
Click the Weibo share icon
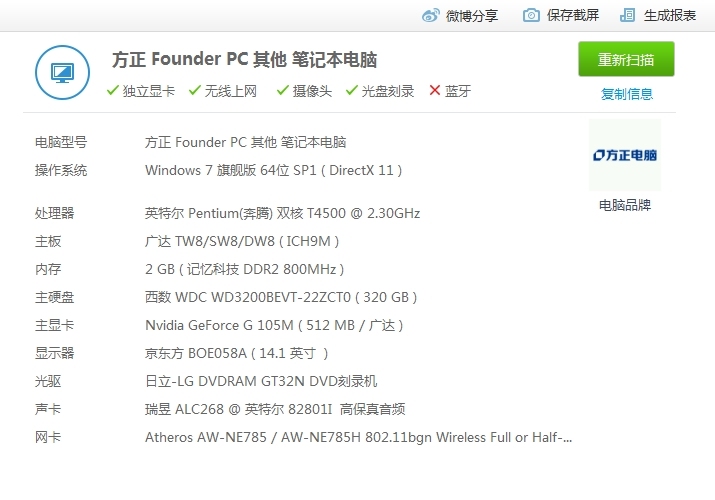click(430, 15)
